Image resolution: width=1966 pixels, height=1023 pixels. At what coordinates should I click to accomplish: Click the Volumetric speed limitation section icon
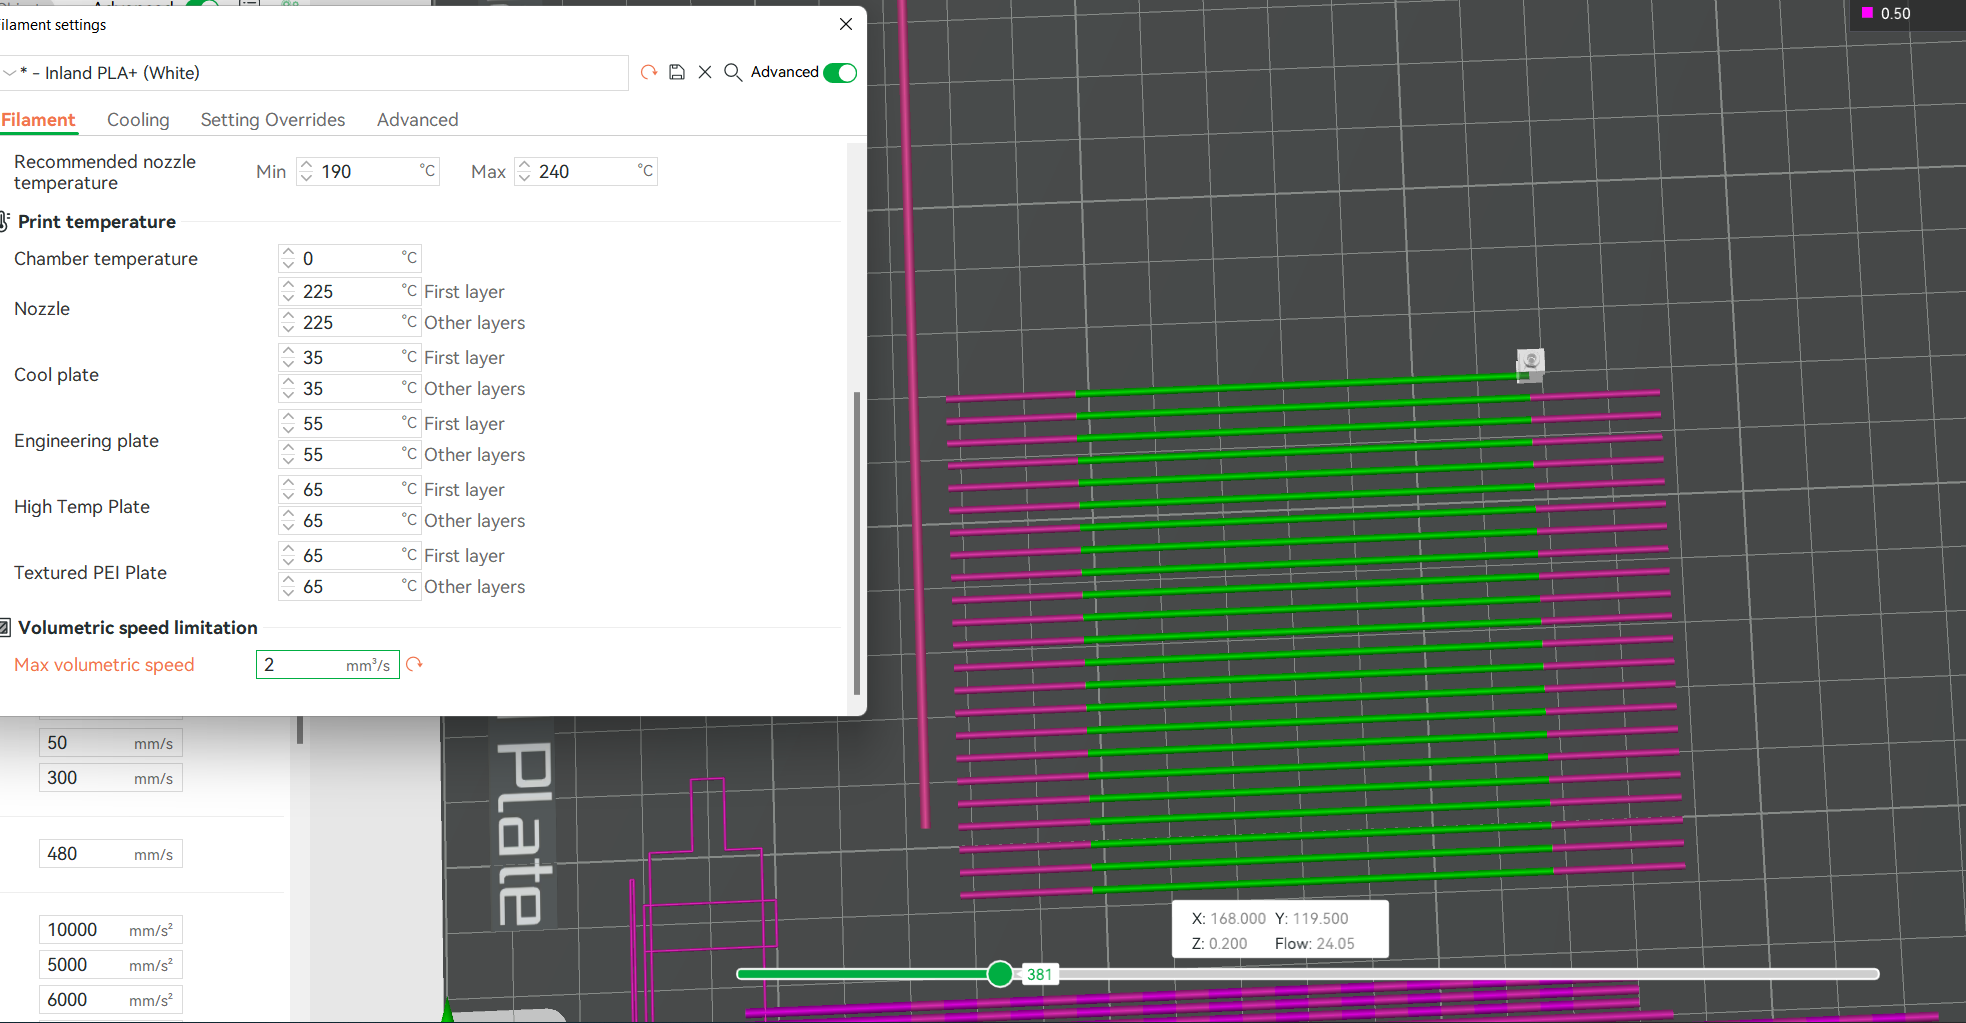click(x=7, y=627)
